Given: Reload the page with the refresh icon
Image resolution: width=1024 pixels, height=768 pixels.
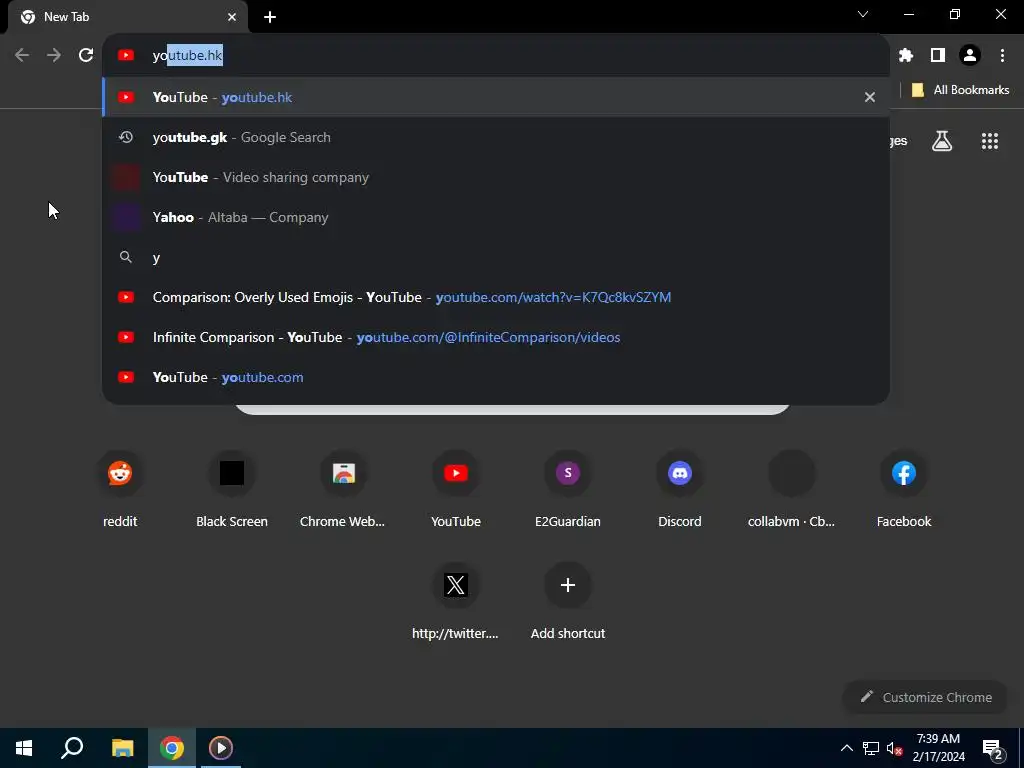Looking at the screenshot, I should (86, 55).
